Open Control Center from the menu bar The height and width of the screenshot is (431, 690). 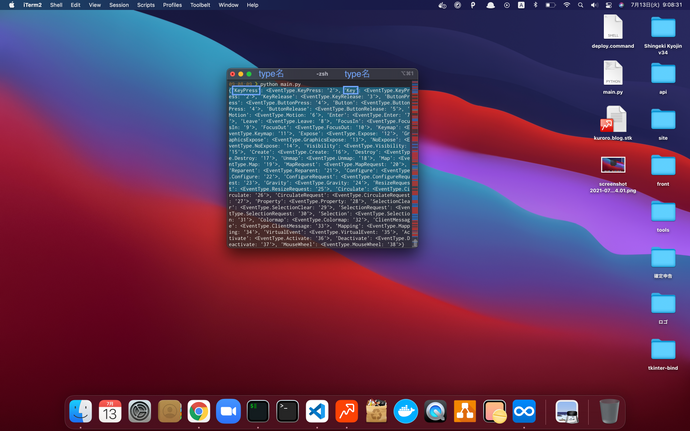click(609, 5)
